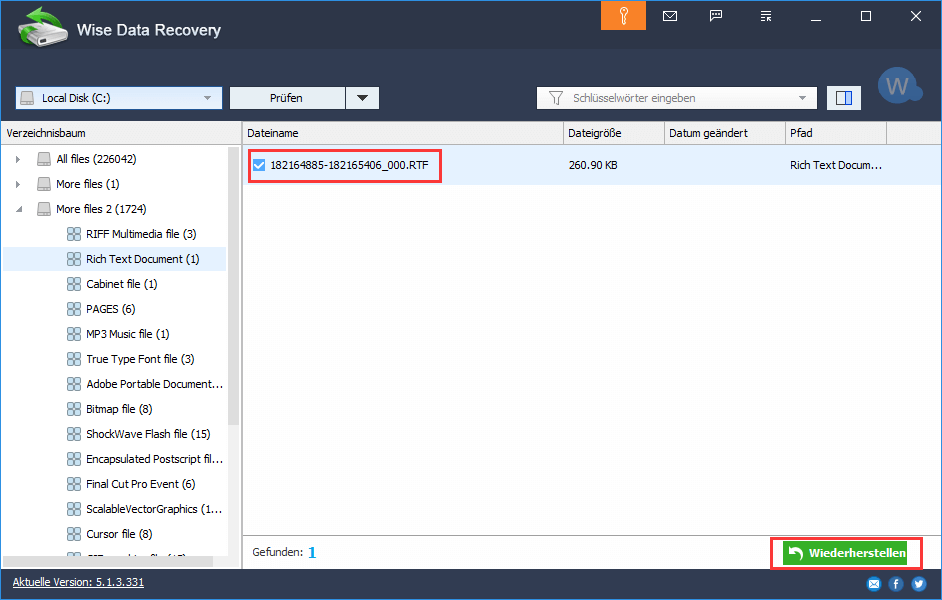Sort by the Datum geändert column header
This screenshot has width=942, height=600.
pos(723,133)
